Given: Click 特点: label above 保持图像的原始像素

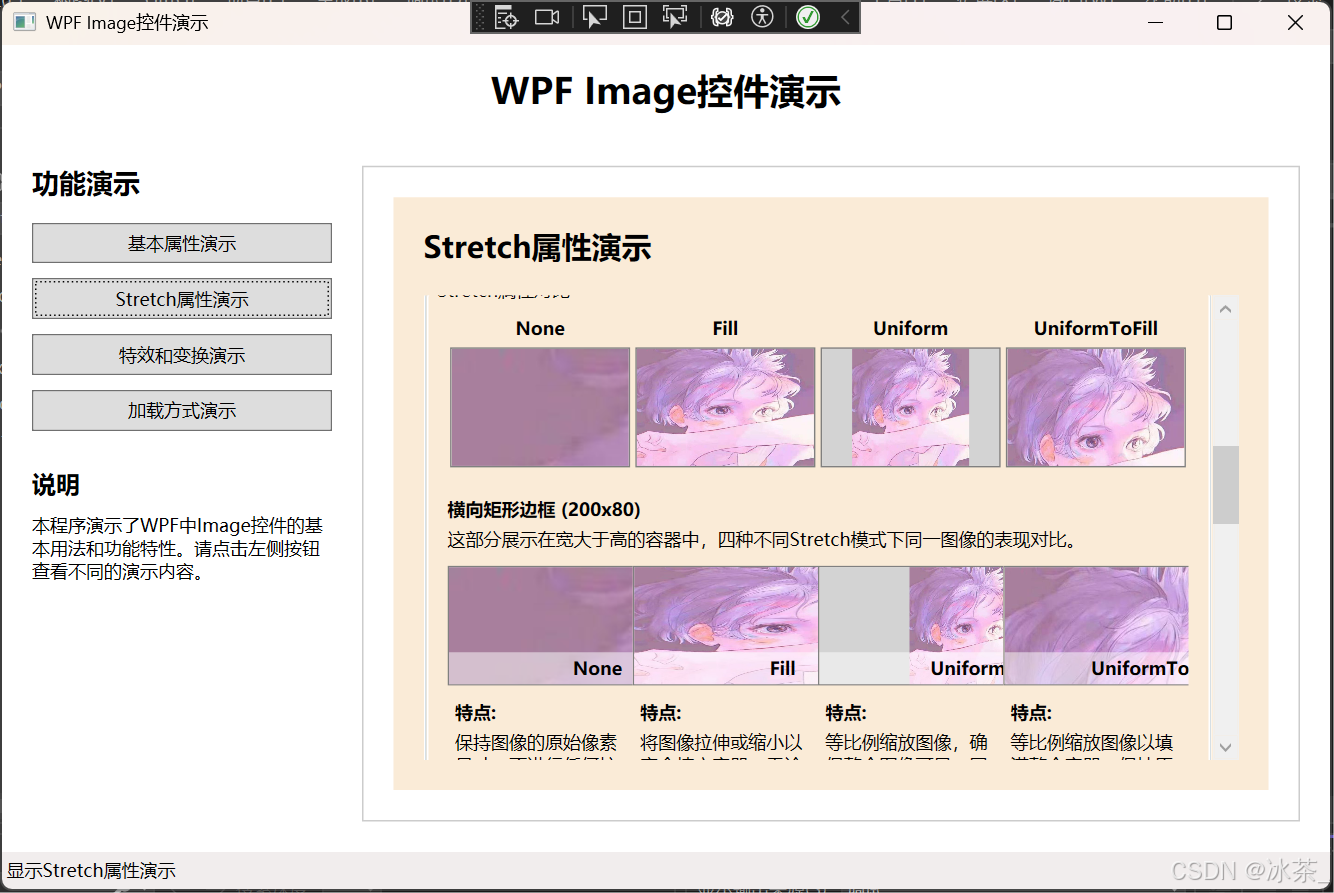Looking at the screenshot, I should pyautogui.click(x=476, y=713).
